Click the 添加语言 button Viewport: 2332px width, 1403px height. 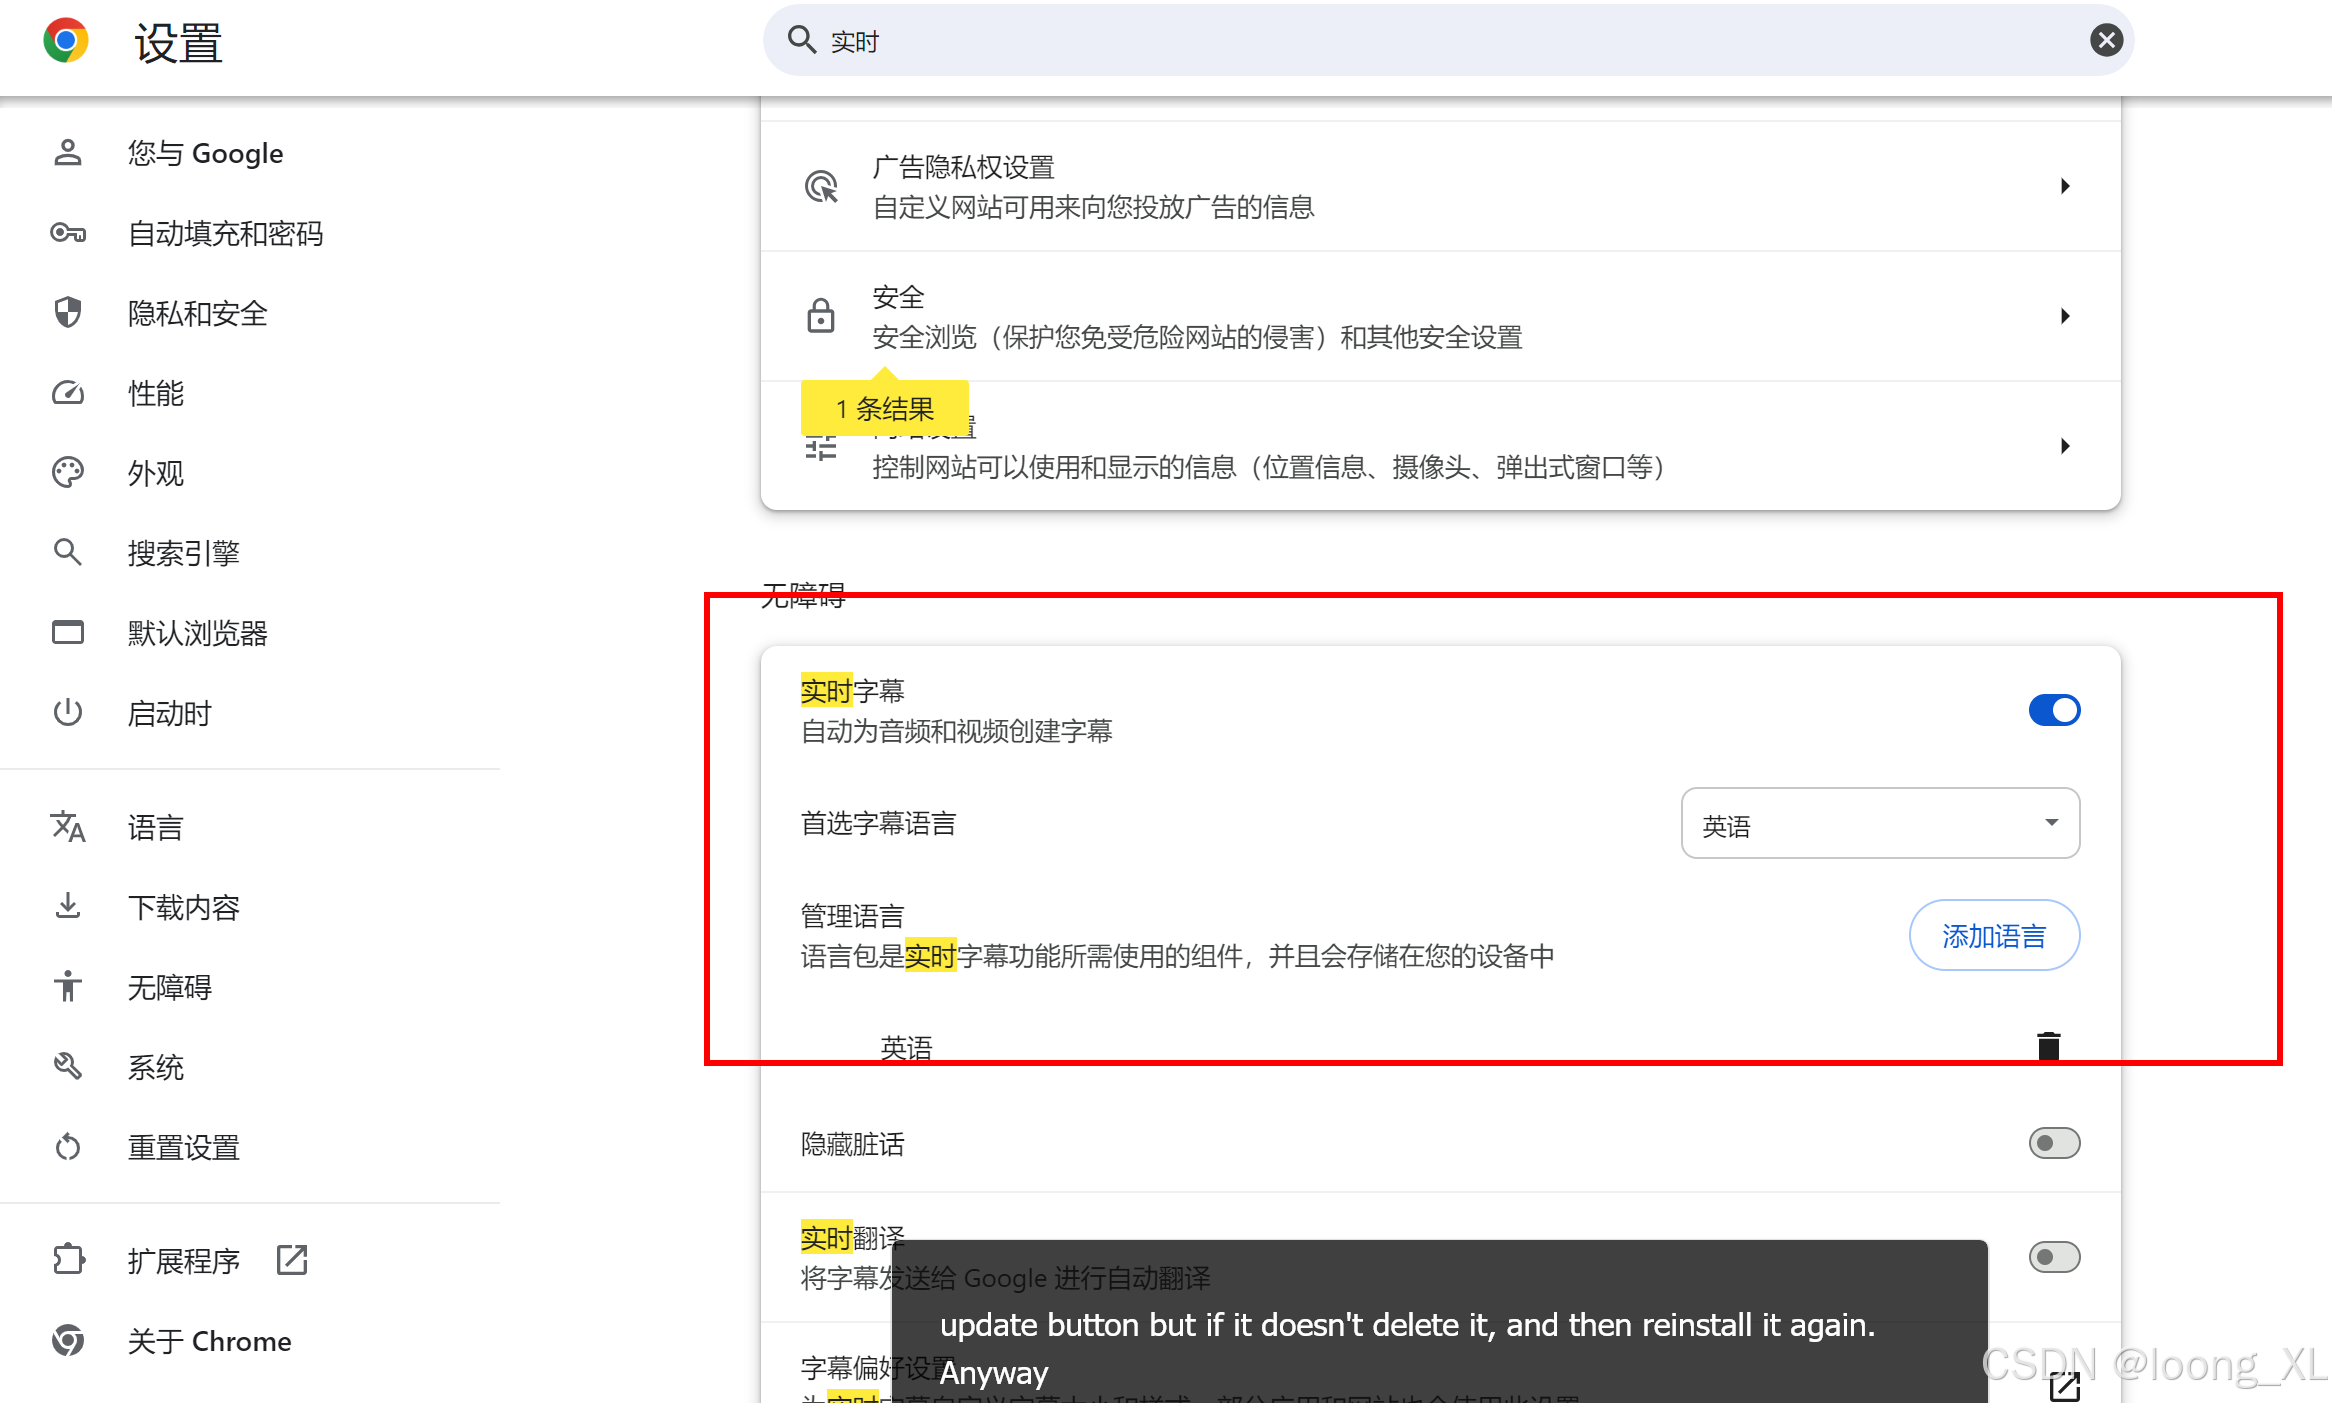(1994, 936)
